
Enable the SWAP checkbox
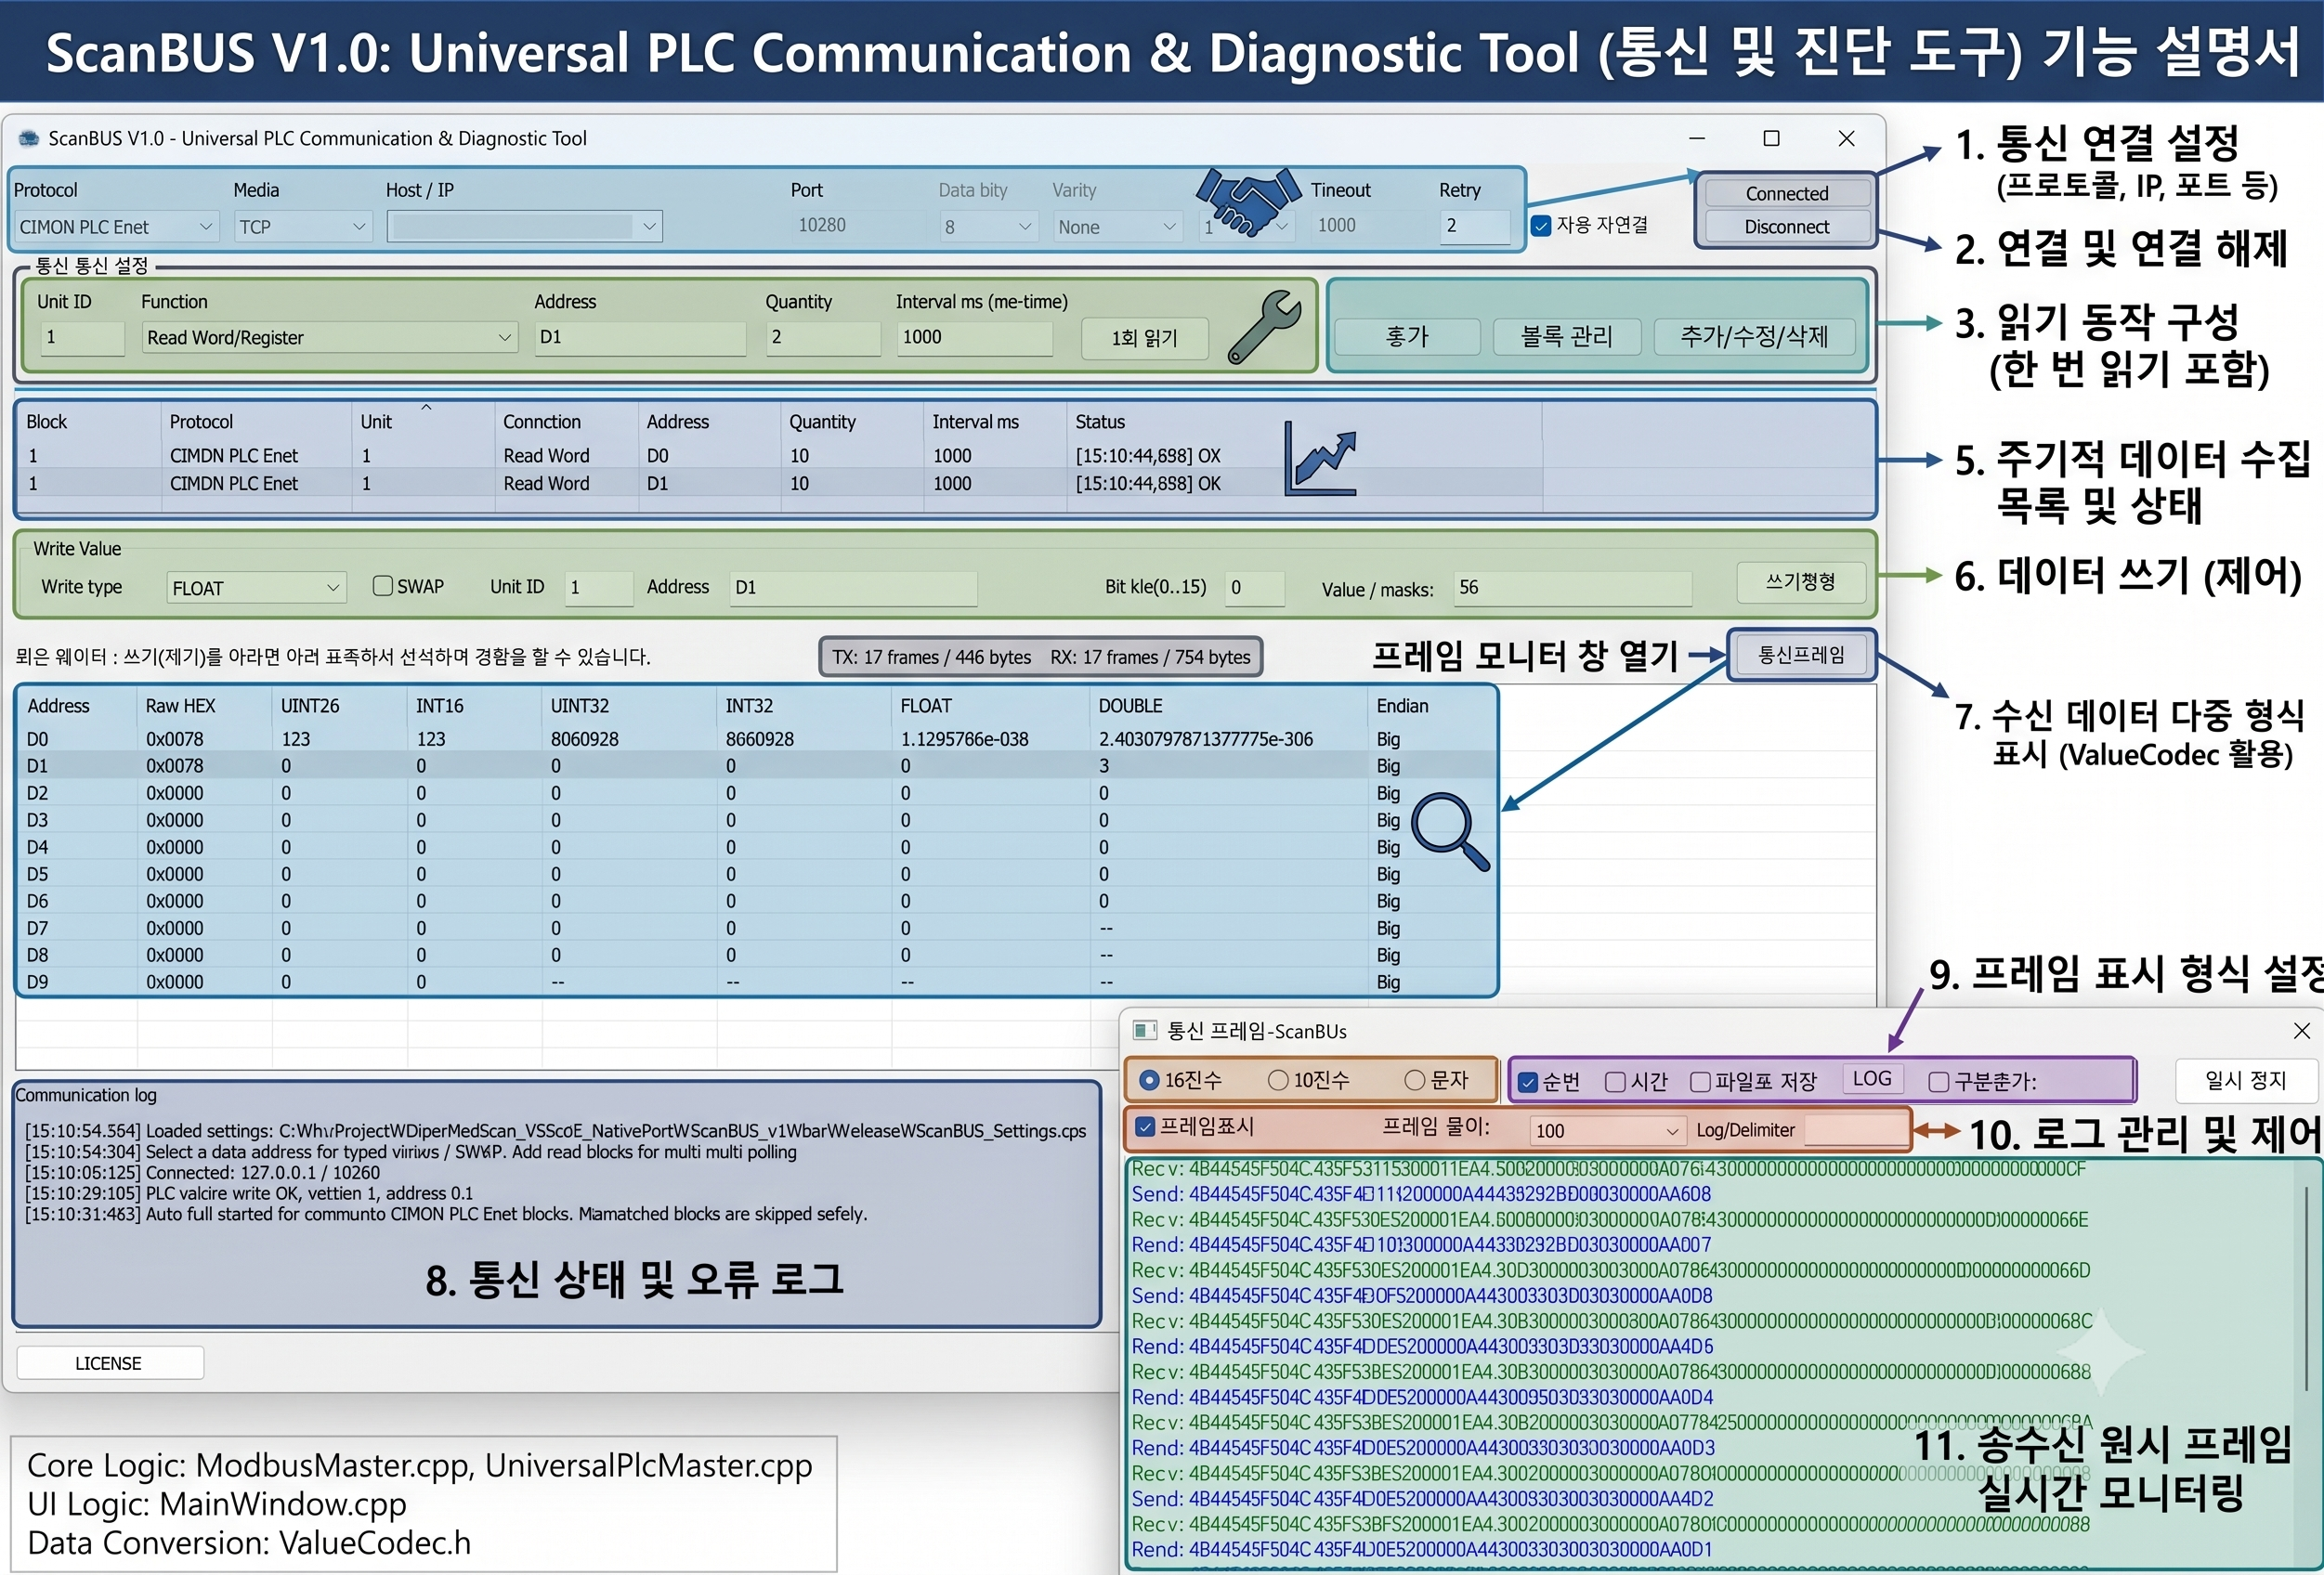tap(382, 586)
